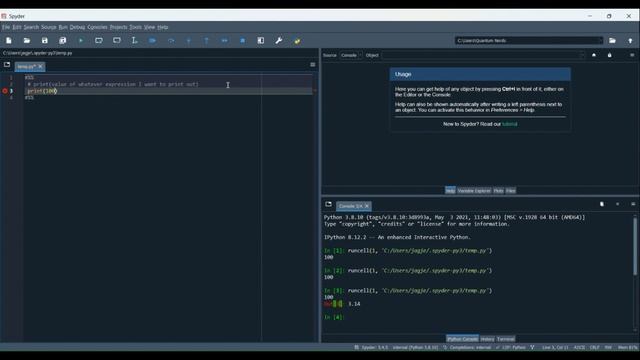
Task: Switch to the Terminal tab
Action: click(506, 339)
